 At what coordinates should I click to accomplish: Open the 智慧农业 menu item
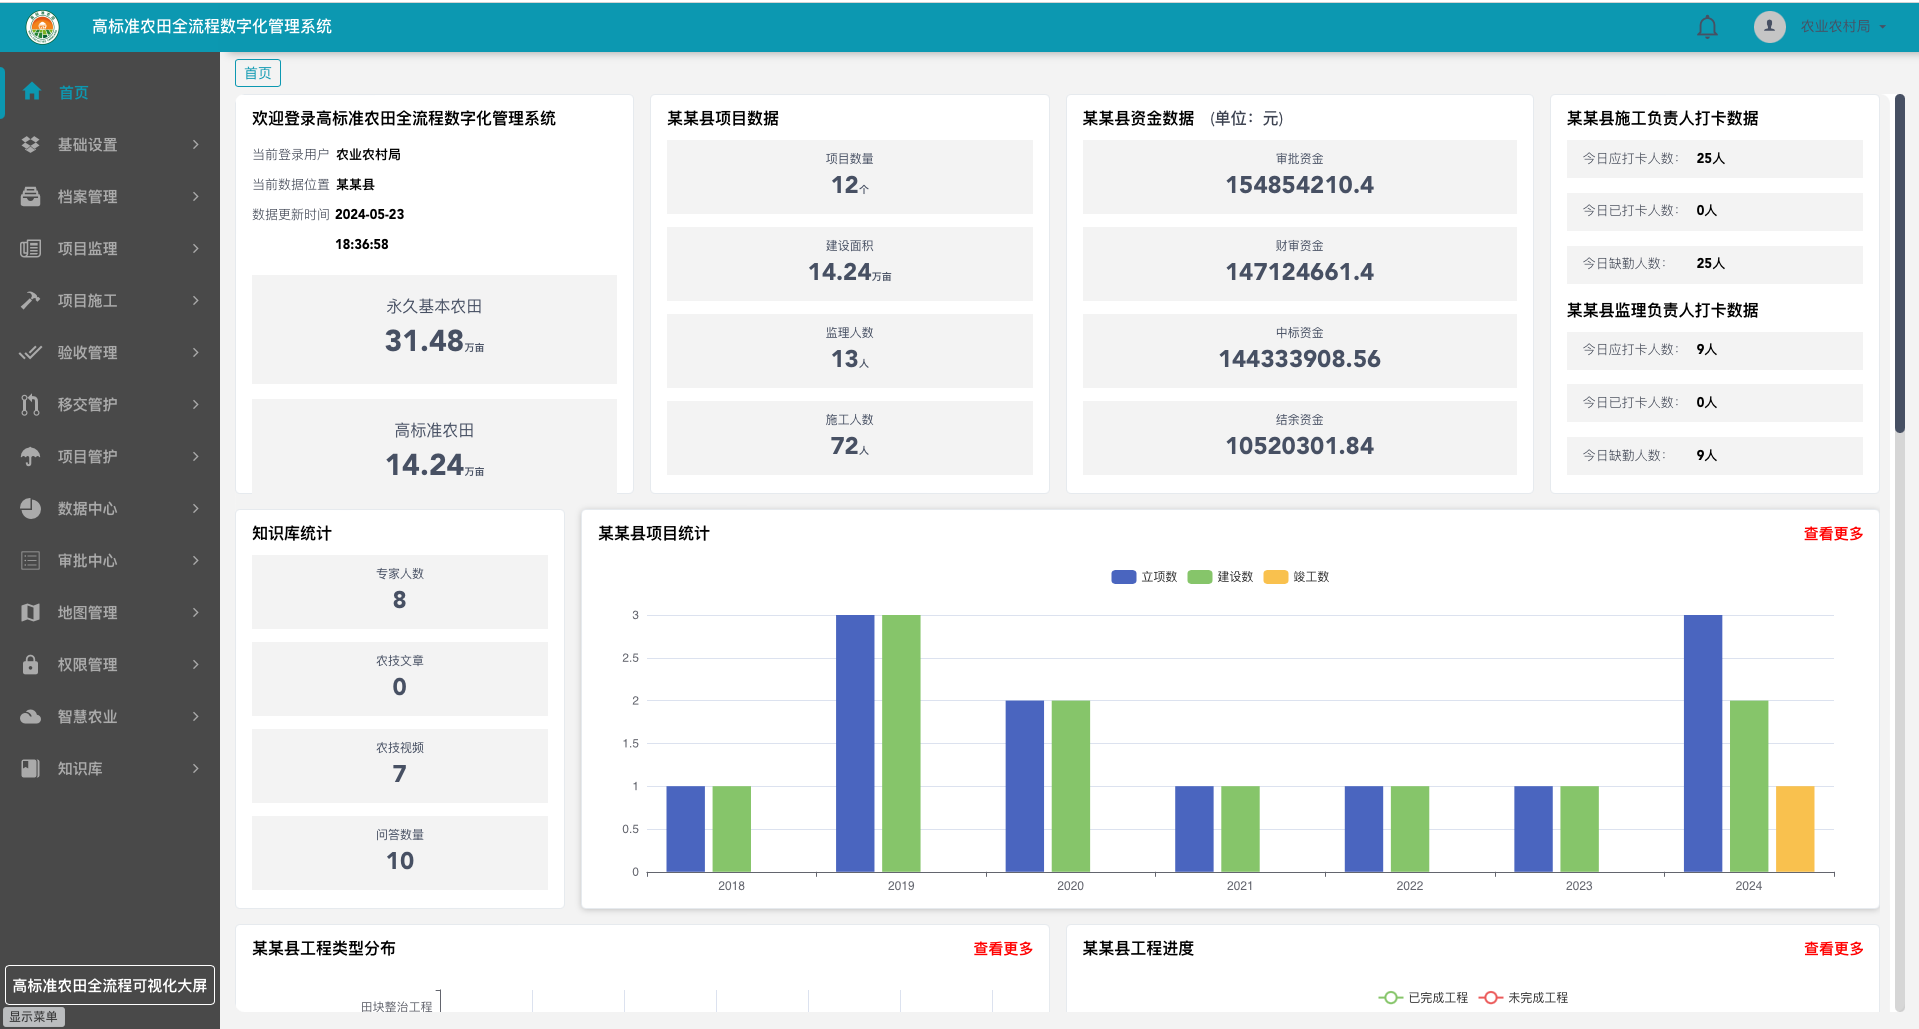110,716
